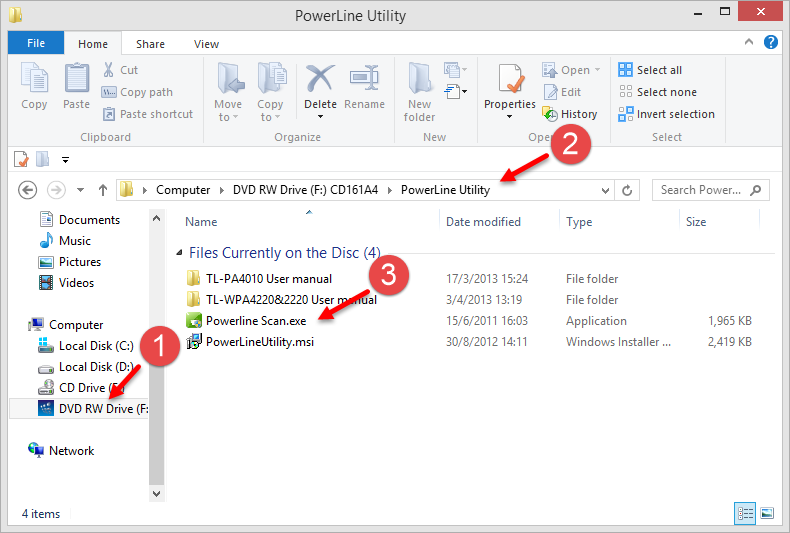Viewport: 790px width, 533px height.
Task: Select Computer in navigation pane
Action: (66, 325)
